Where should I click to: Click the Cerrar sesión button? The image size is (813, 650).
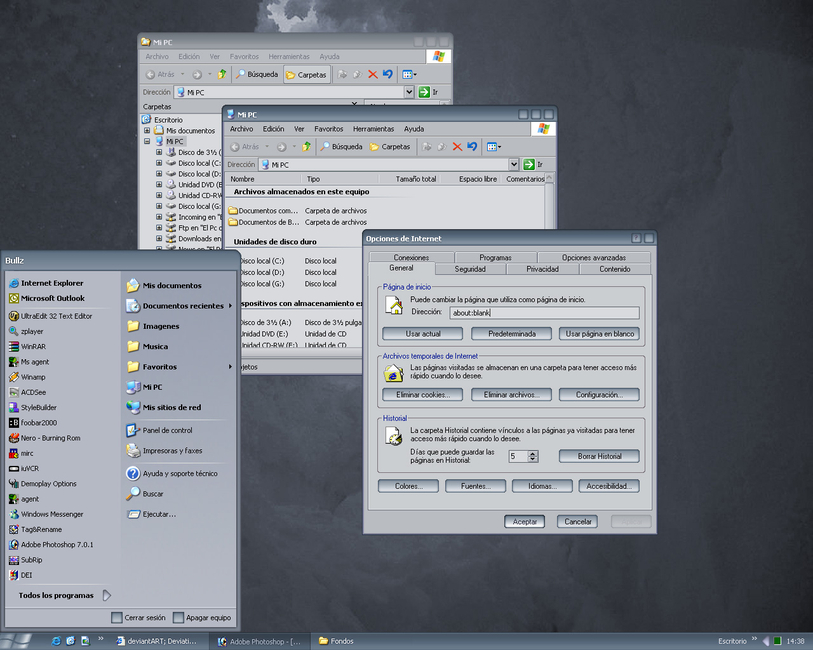[138, 617]
